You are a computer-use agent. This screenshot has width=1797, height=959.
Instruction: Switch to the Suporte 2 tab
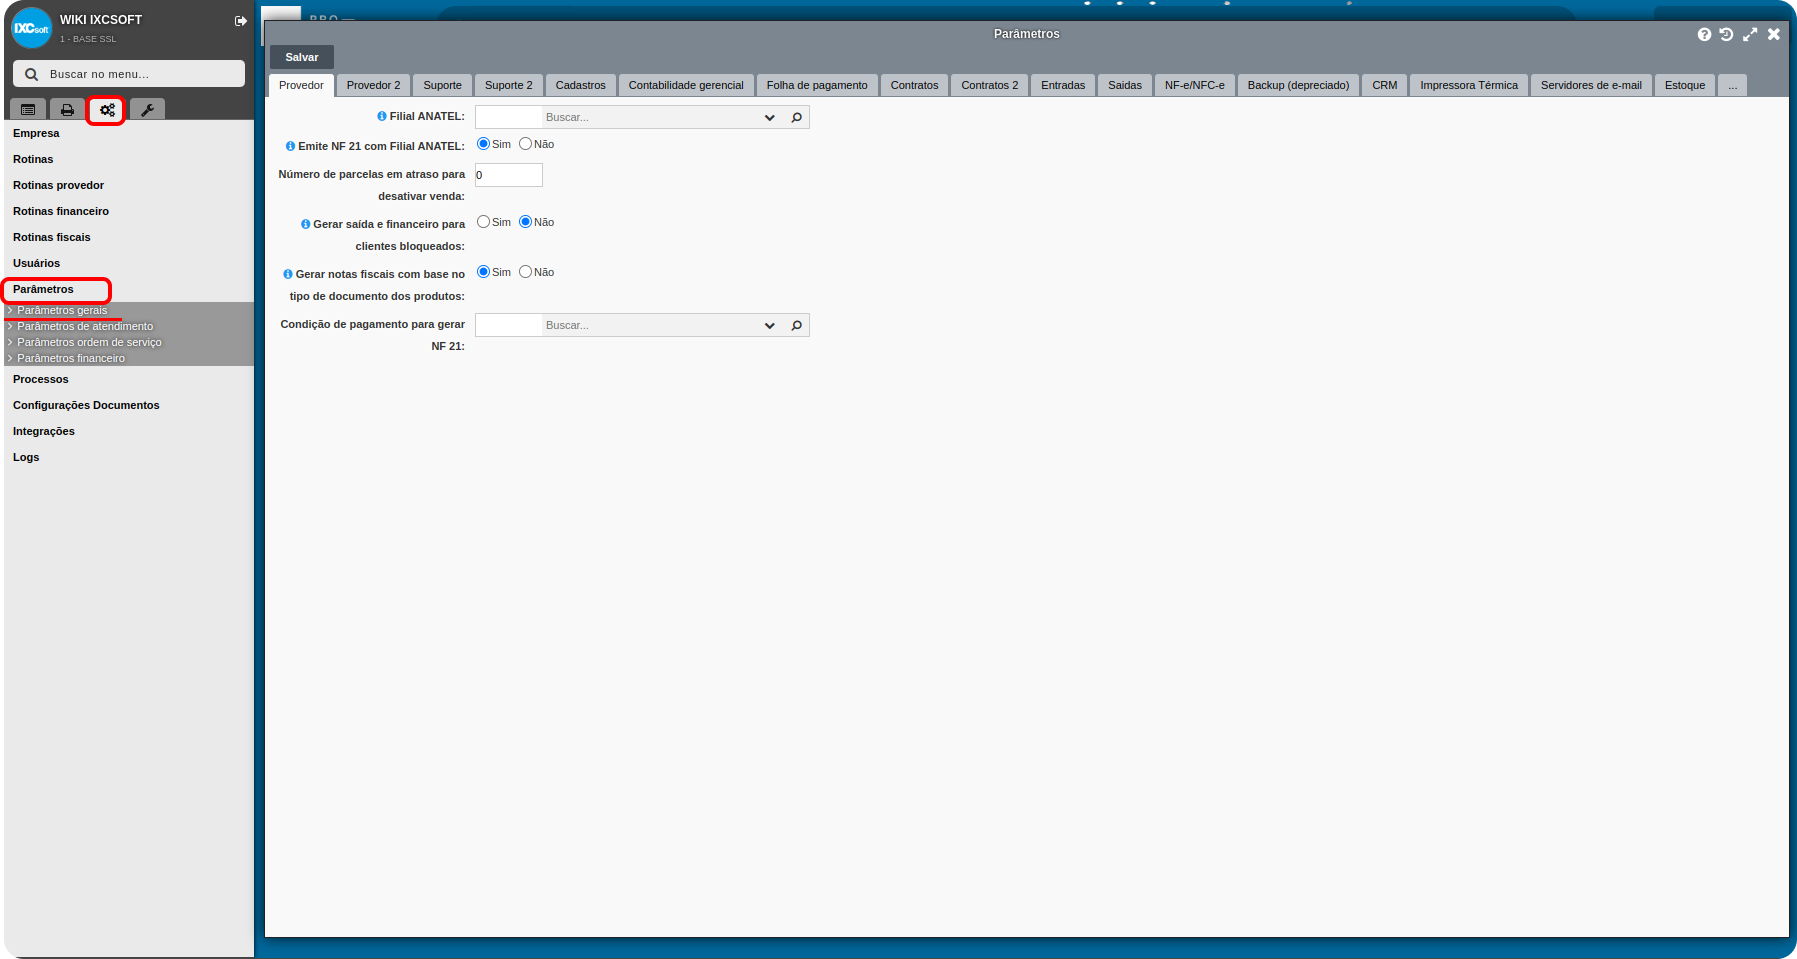pos(509,85)
